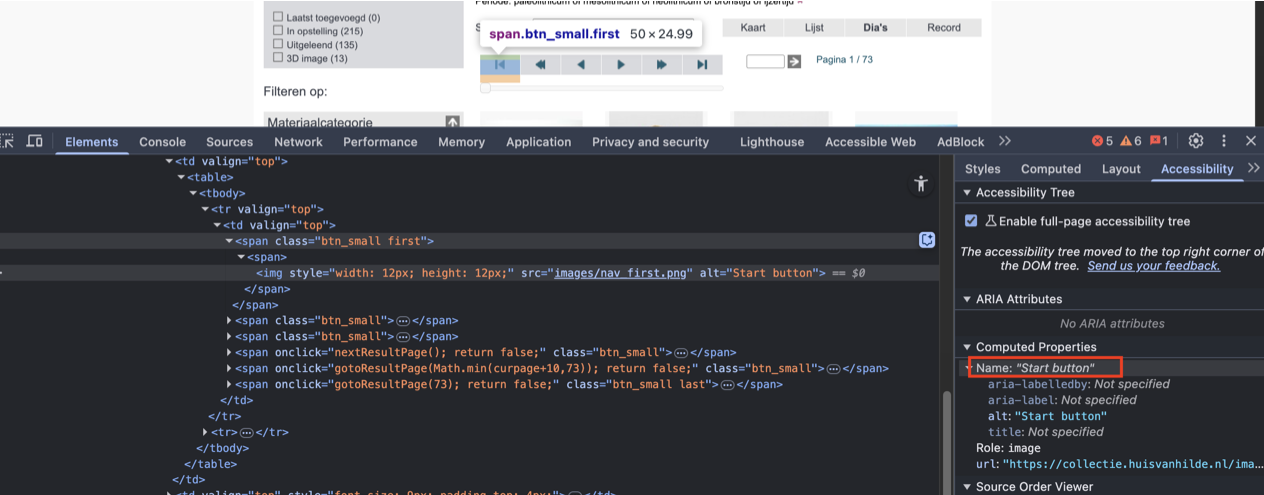Toggle the device toolbar icon
Screen dimensions: 1264x495
34,142
